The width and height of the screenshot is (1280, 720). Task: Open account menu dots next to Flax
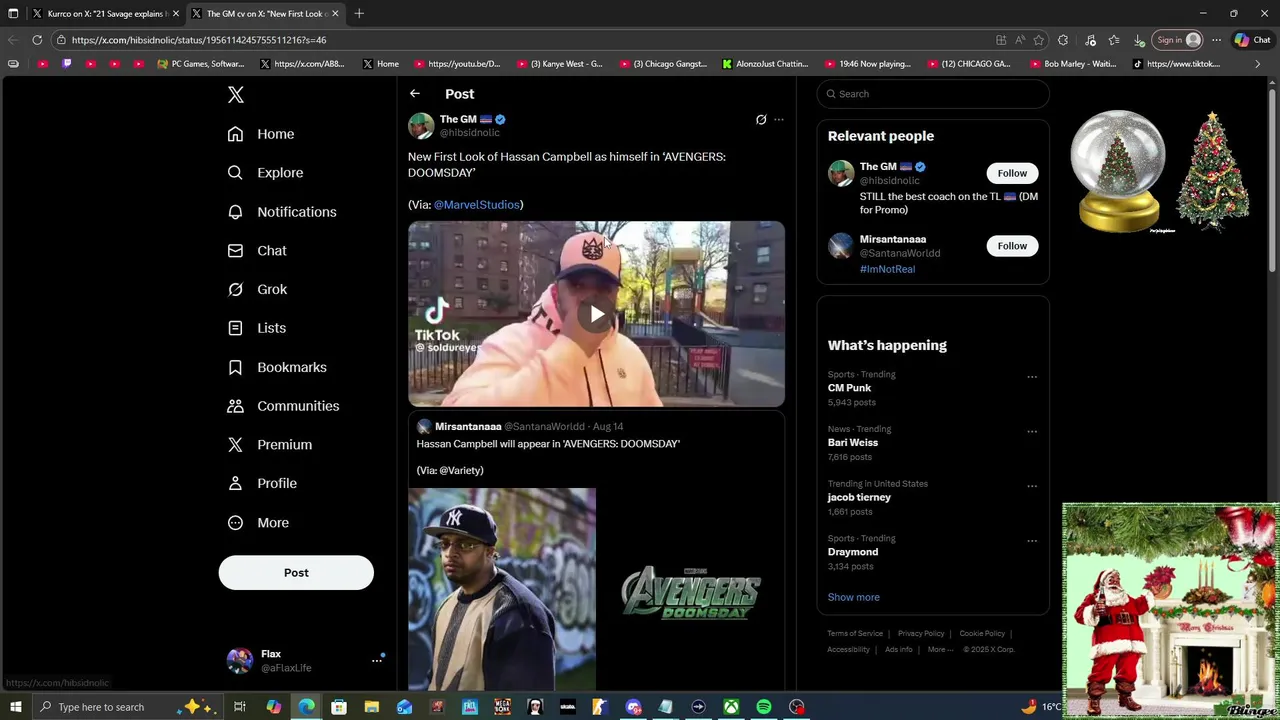(377, 660)
